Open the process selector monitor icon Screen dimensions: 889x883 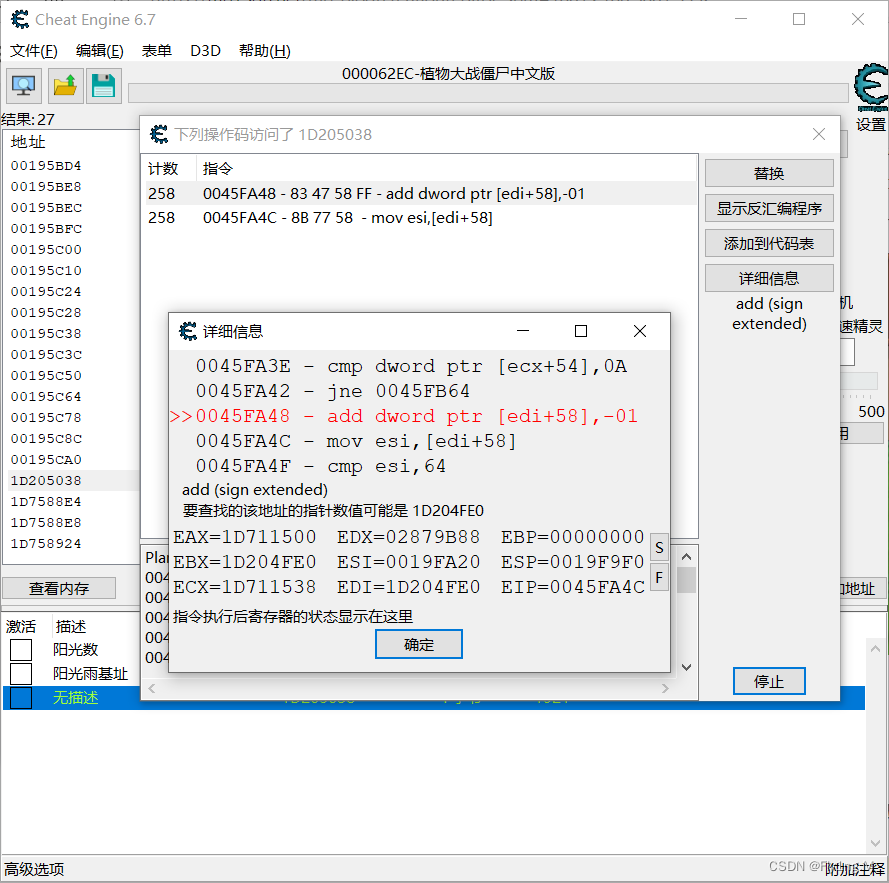point(24,86)
